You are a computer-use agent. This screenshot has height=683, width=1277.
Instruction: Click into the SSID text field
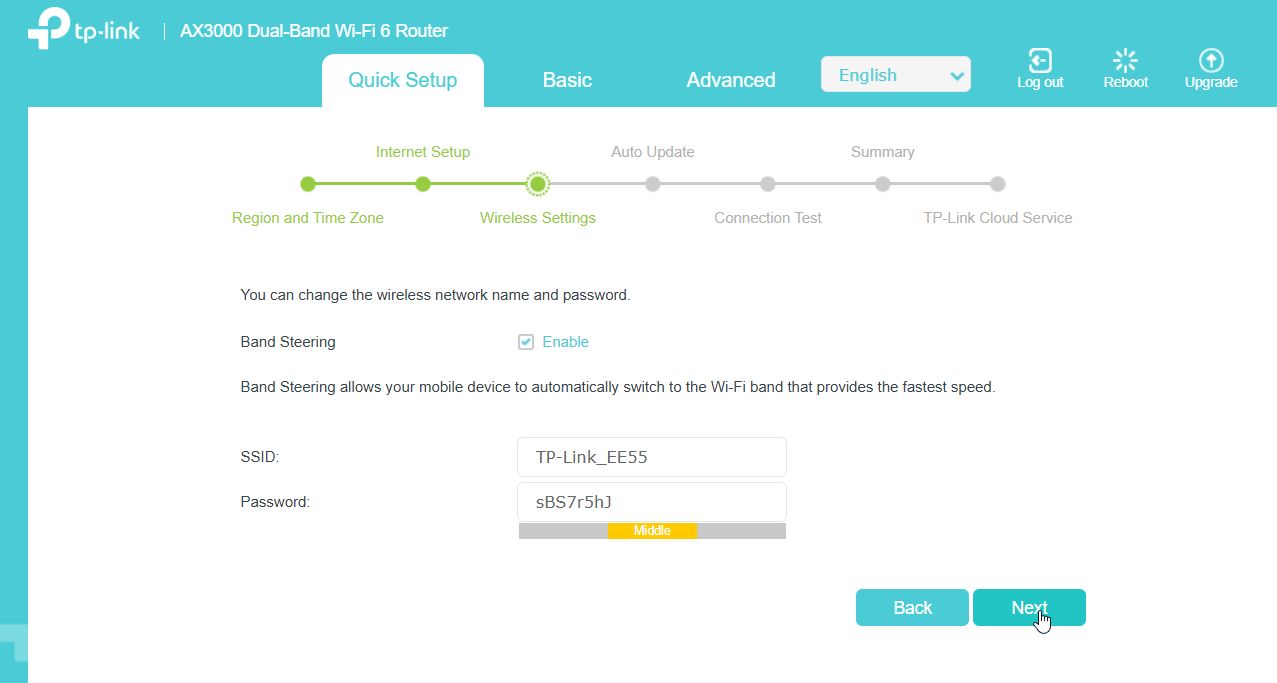(x=652, y=457)
